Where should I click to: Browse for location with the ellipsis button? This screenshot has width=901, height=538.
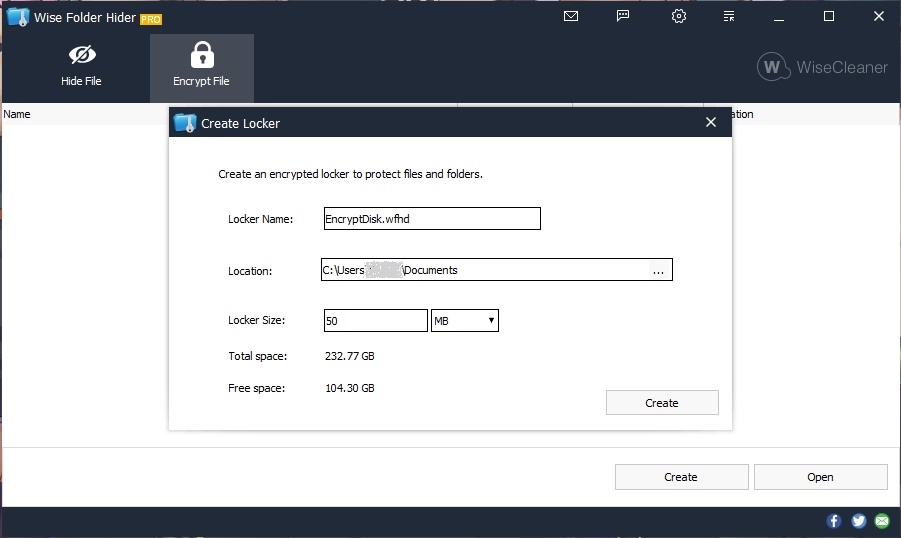tap(659, 271)
